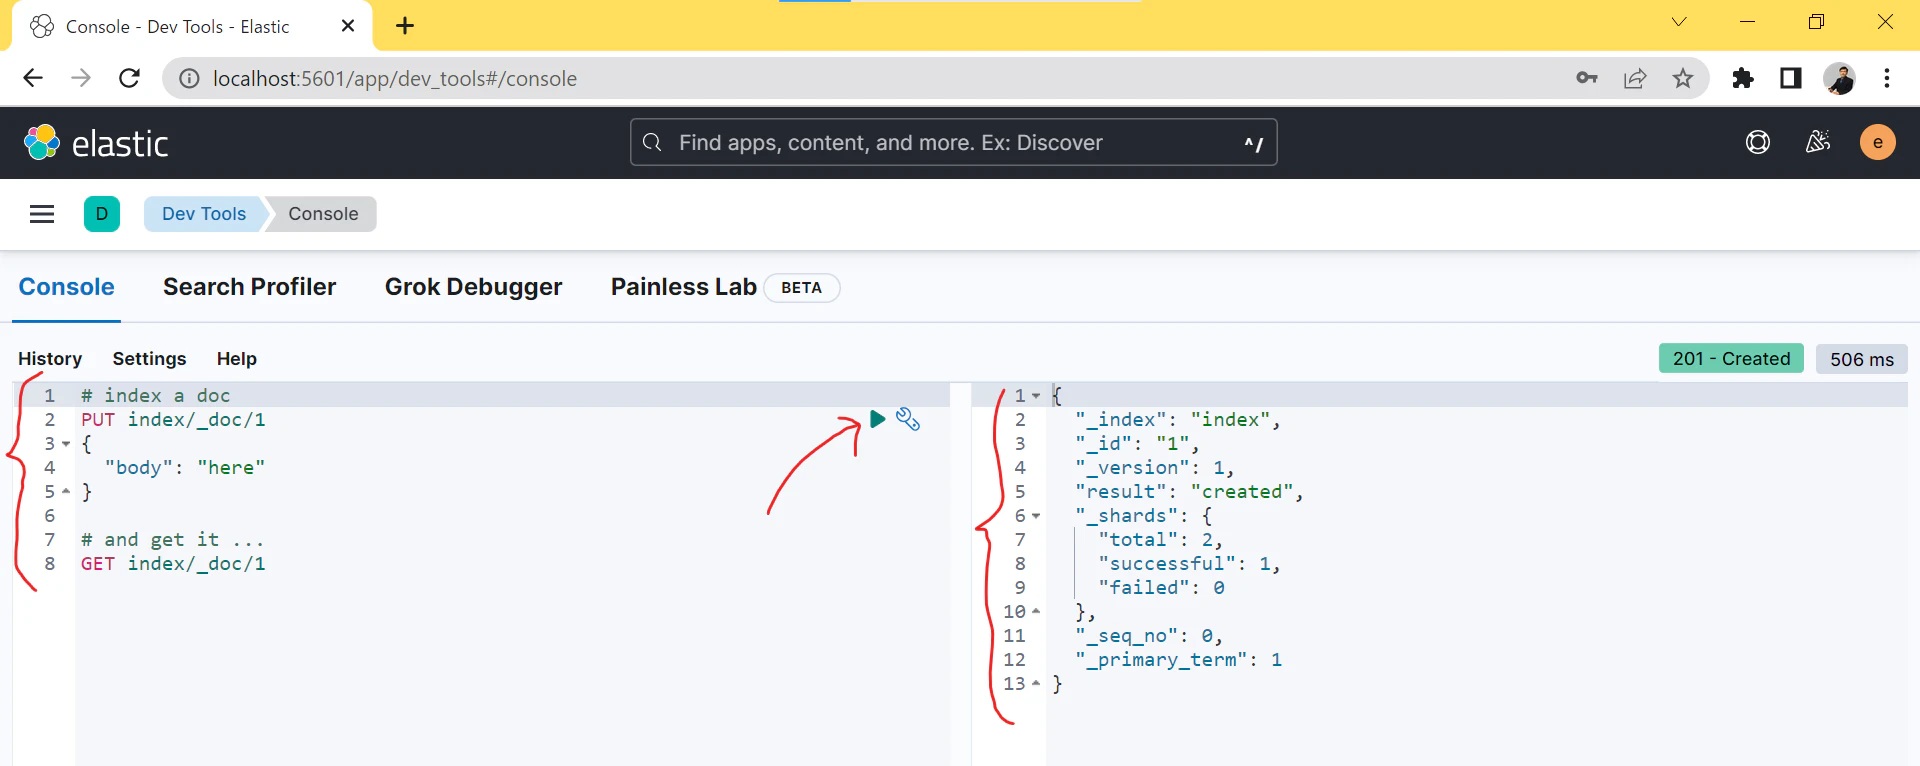1920x766 pixels.
Task: Collapse the closing brace fold at line 5
Action: (x=66, y=492)
